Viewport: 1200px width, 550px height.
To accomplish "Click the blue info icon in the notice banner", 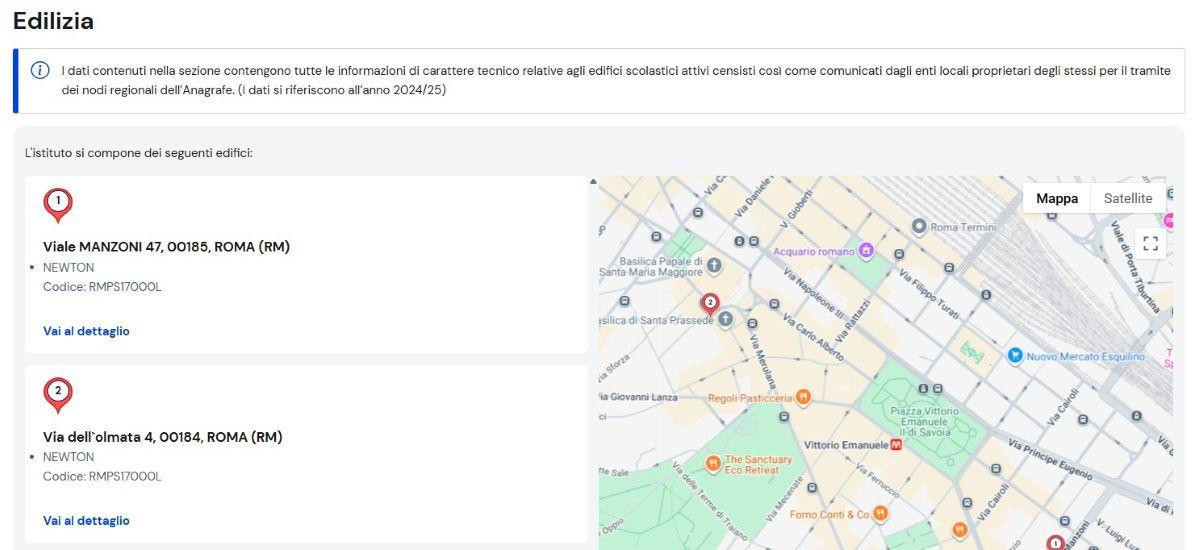I will pos(40,70).
